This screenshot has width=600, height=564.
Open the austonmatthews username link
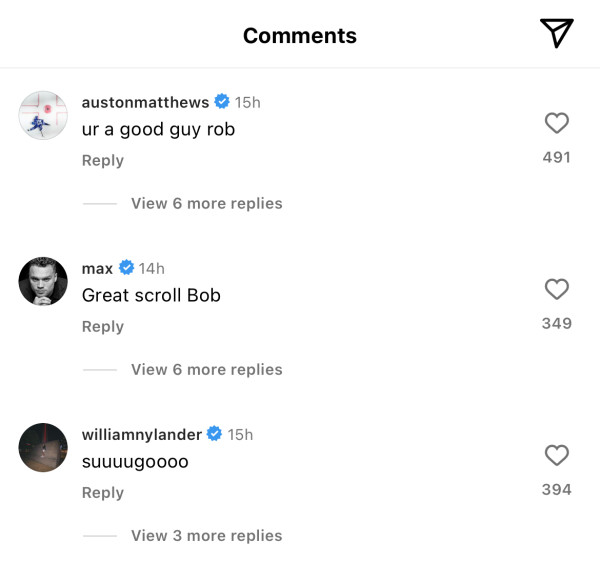145,102
